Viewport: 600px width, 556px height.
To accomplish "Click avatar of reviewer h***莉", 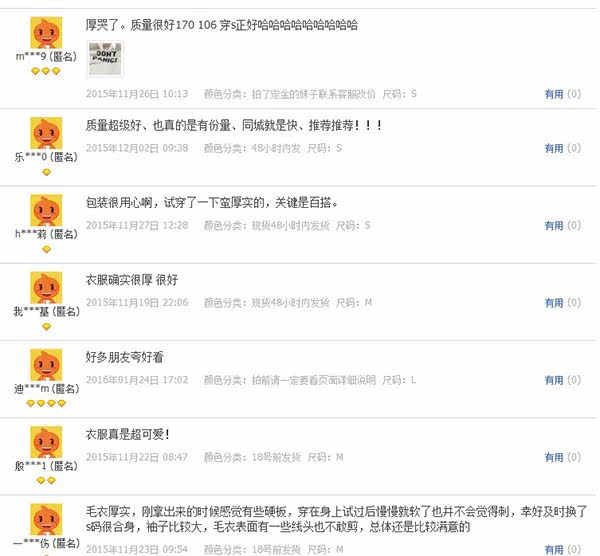I will tap(46, 210).
